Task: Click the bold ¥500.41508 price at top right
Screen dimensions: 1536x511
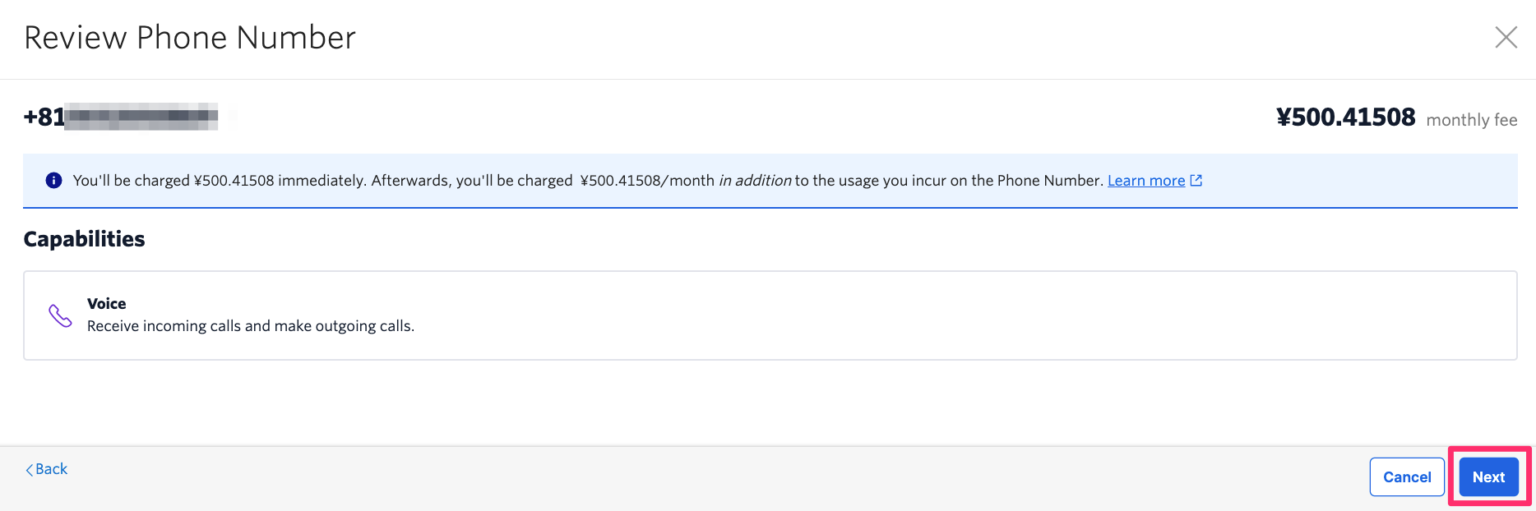Action: pos(1345,118)
